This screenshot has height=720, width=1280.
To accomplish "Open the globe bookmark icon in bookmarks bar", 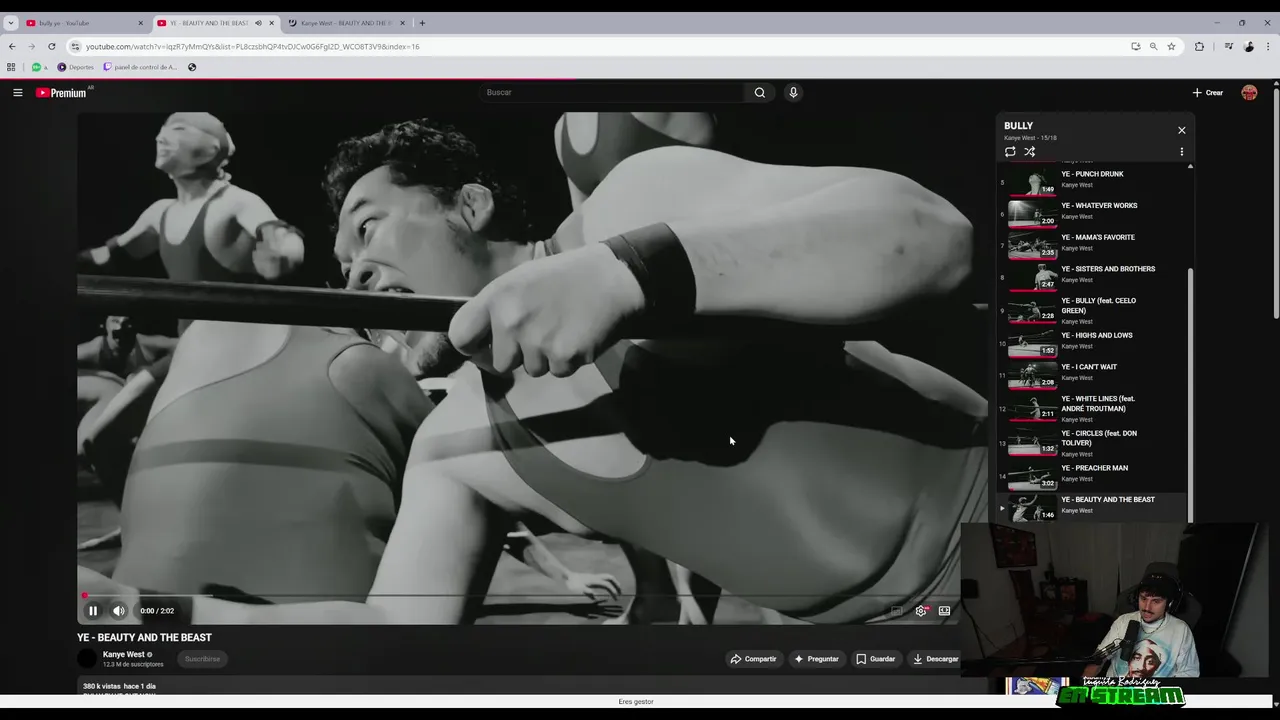I will point(192,67).
